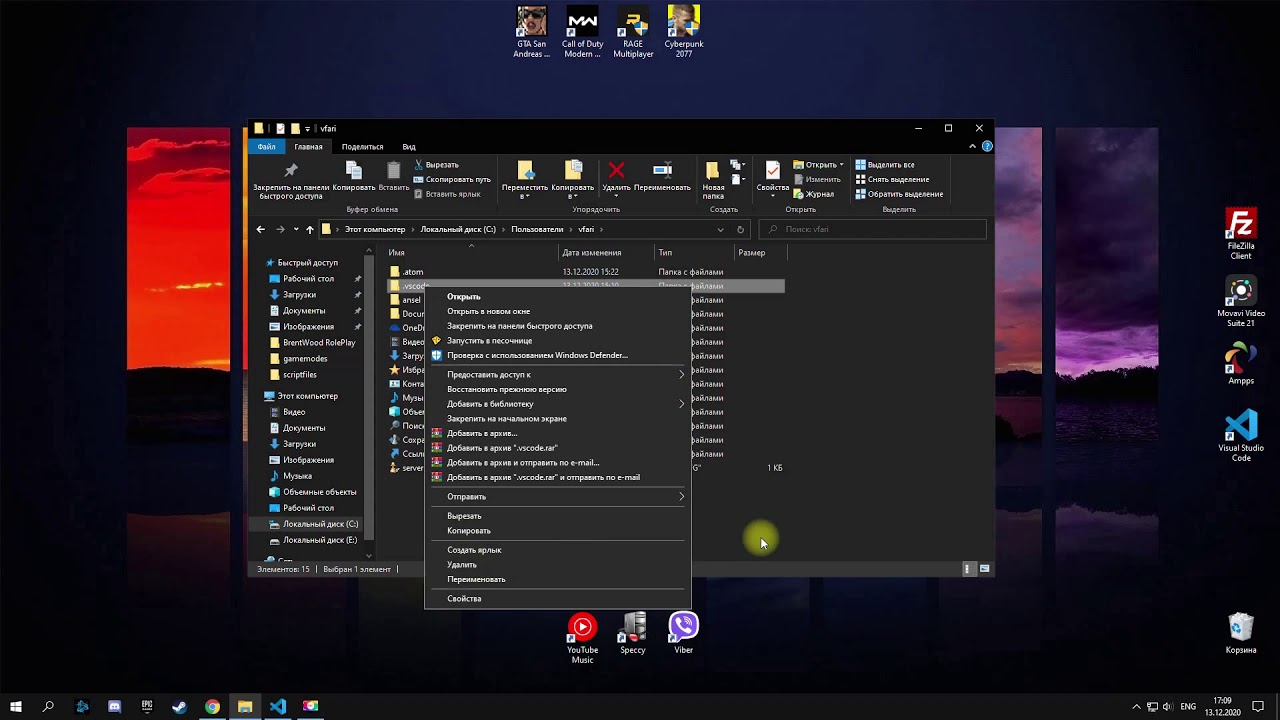Open the GTA San Andreas desktop shortcut

(531, 32)
